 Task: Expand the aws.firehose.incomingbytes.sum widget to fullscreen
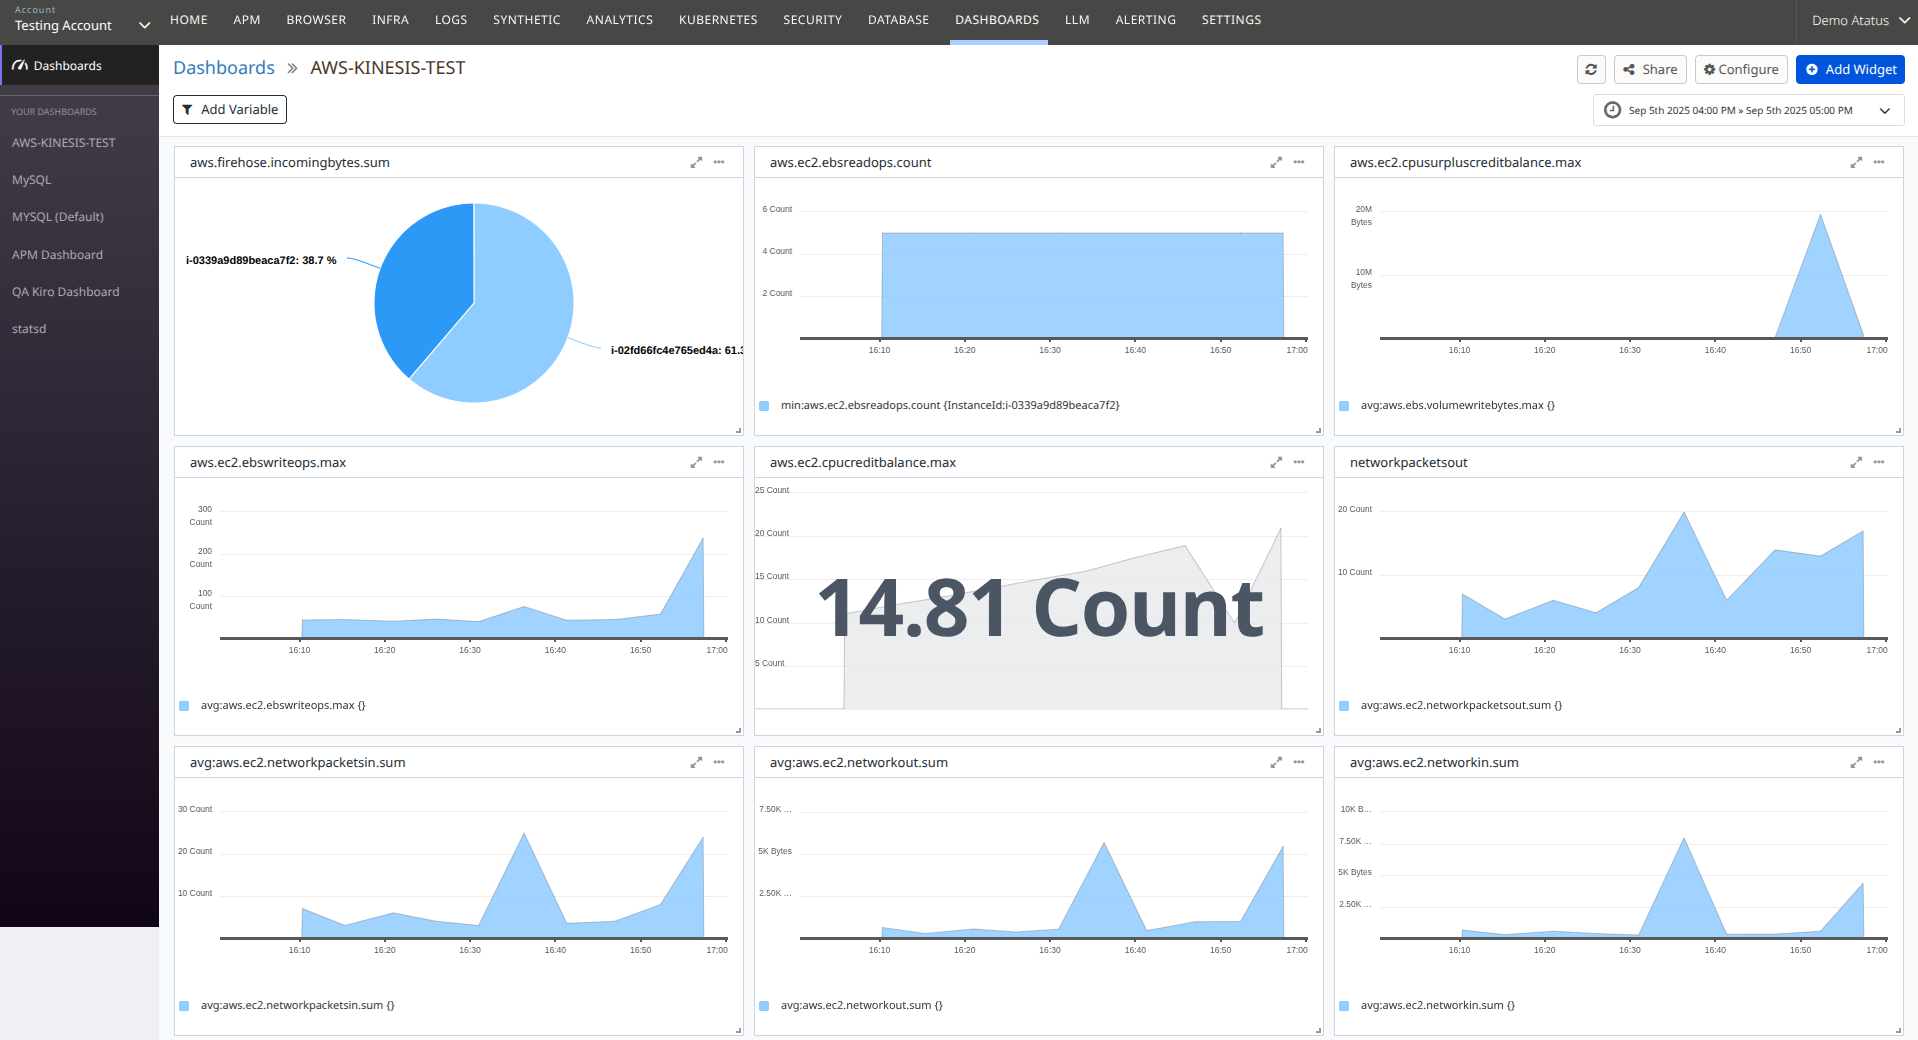coord(696,163)
